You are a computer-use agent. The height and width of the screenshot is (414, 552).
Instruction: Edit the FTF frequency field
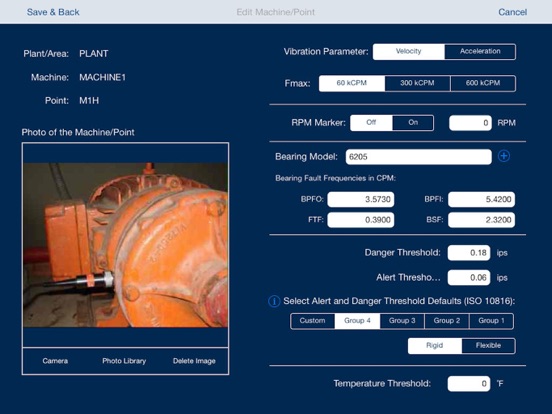click(x=361, y=220)
